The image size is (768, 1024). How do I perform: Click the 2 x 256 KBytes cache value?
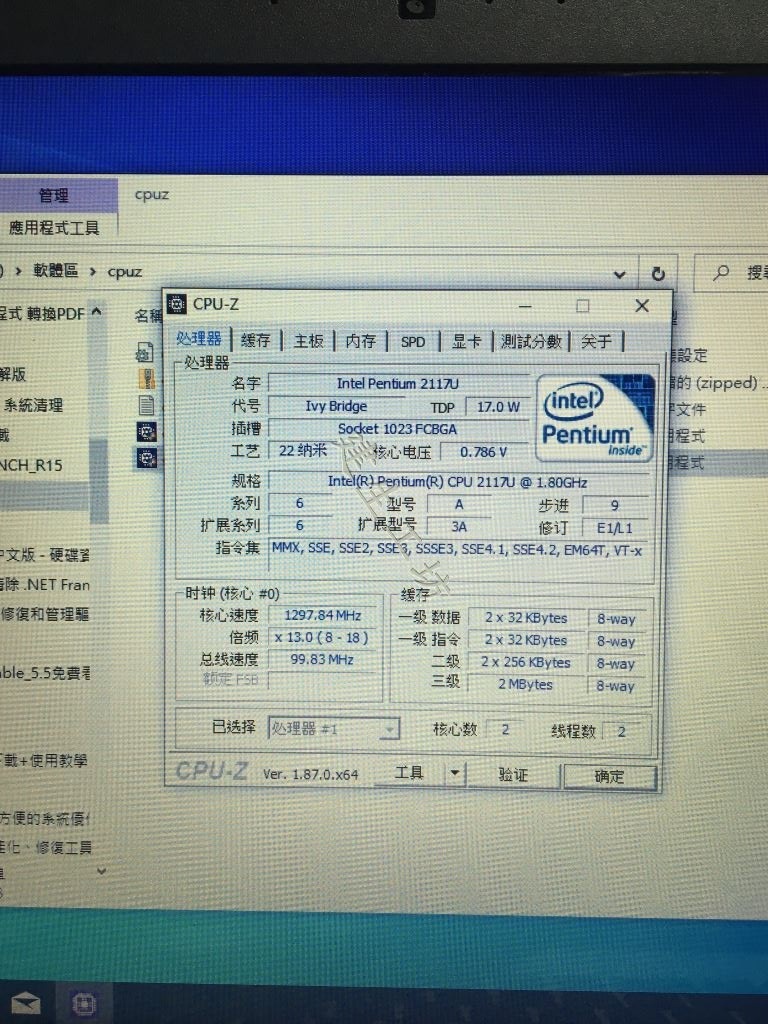click(526, 662)
